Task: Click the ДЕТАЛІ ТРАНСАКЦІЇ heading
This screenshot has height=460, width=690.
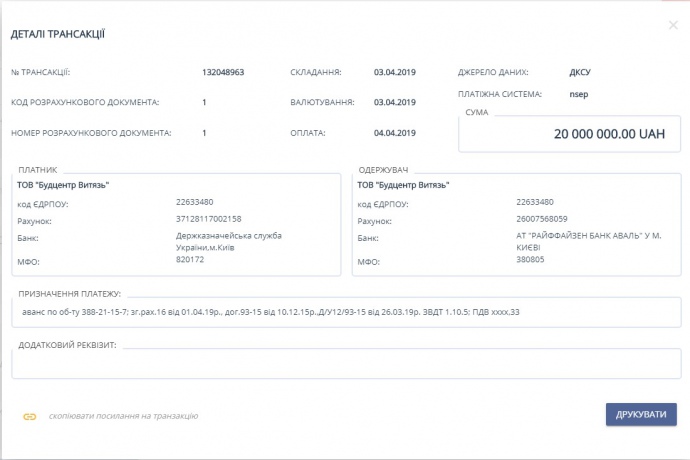Action: tap(58, 35)
